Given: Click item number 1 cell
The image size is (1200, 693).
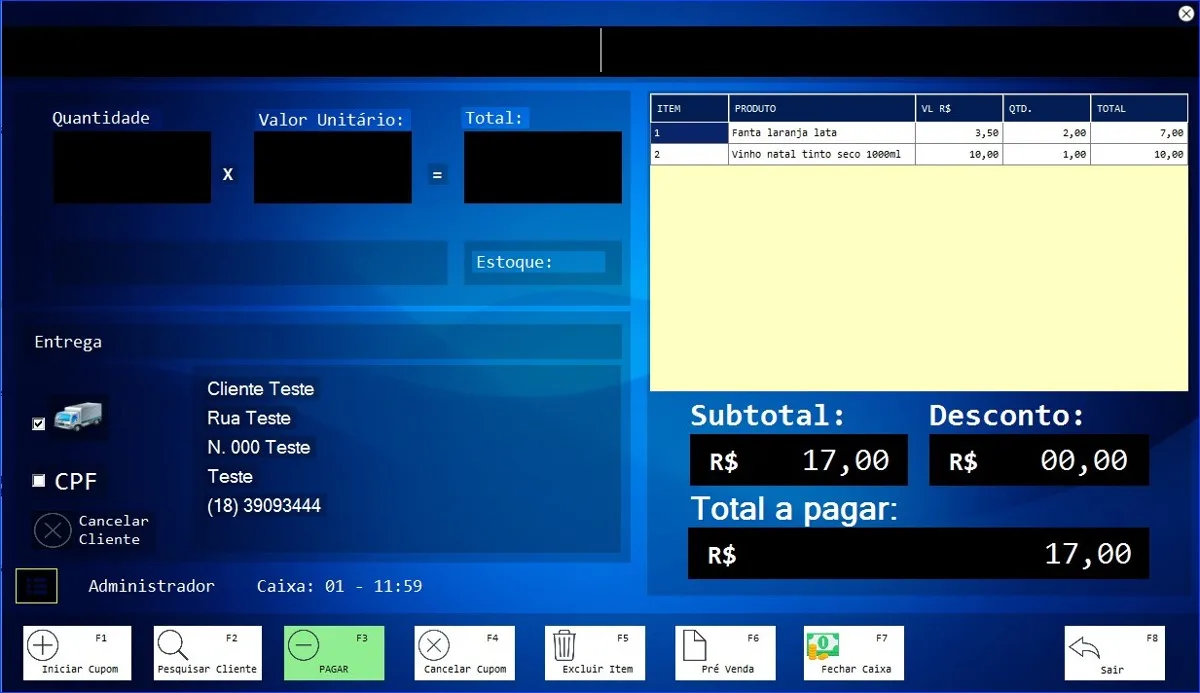Looking at the screenshot, I should tap(689, 132).
